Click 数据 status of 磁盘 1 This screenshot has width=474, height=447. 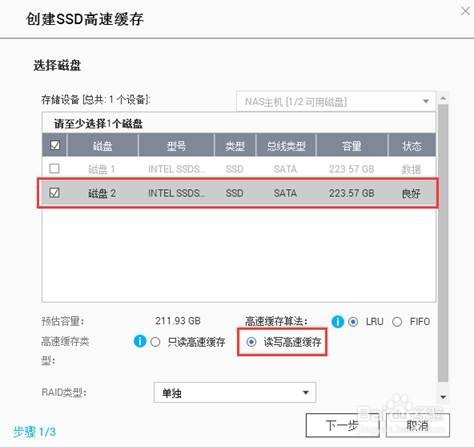tap(411, 169)
